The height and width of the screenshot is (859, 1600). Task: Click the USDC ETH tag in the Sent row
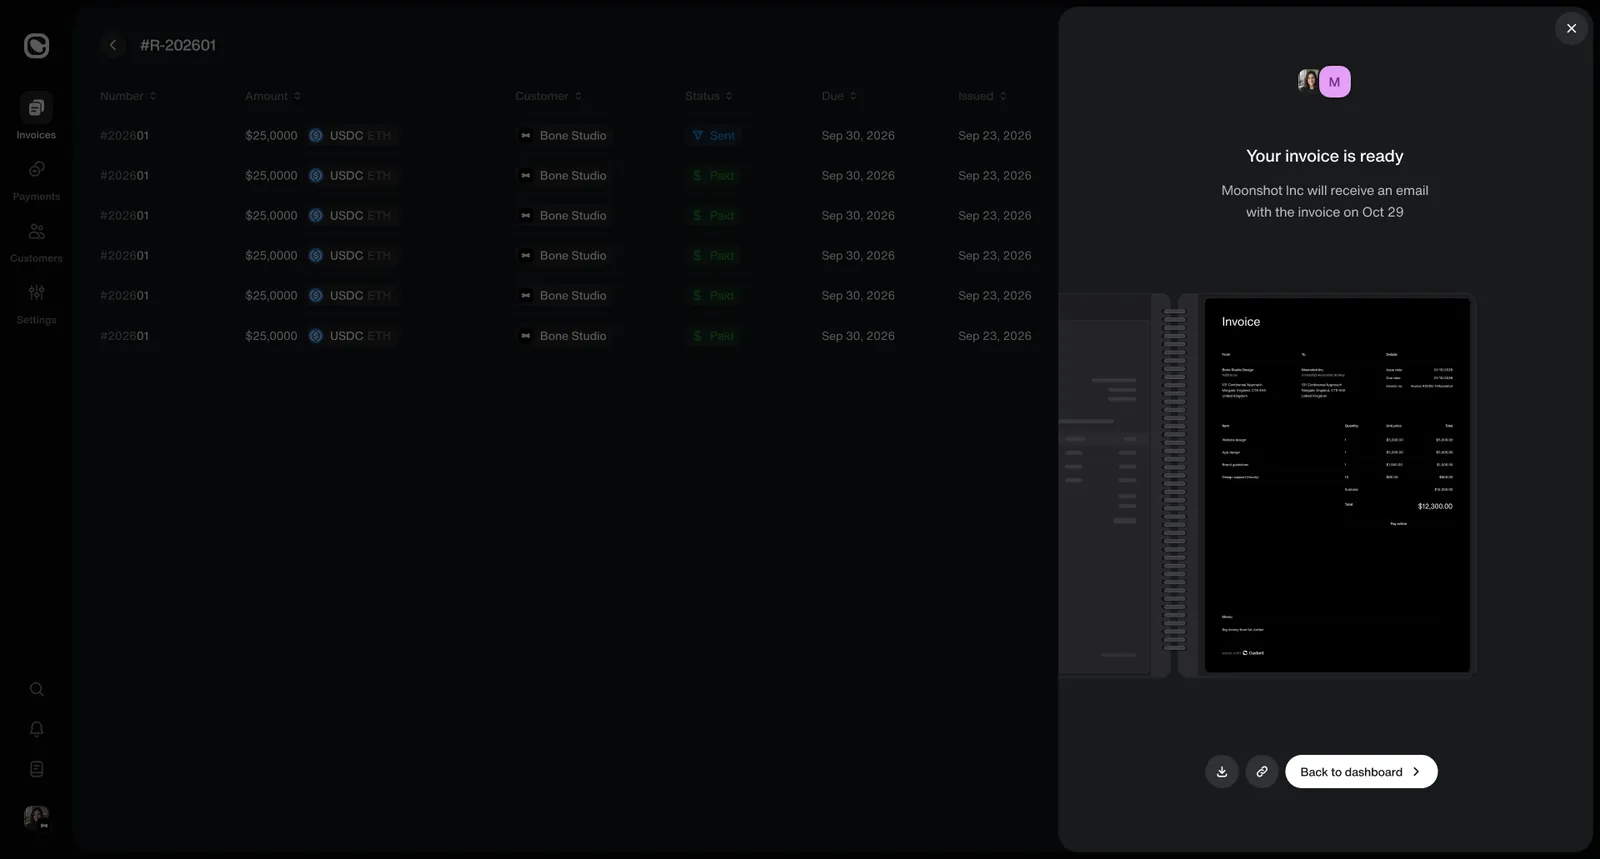[353, 136]
